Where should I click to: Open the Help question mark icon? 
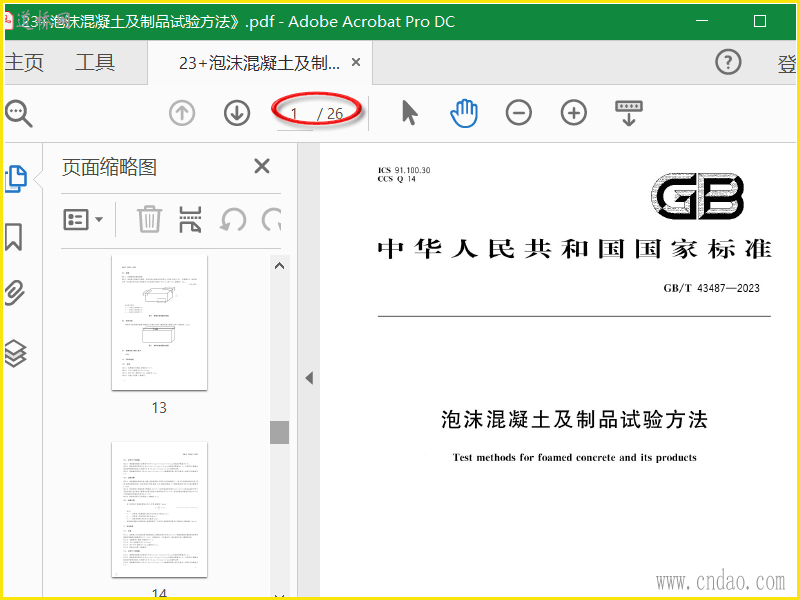click(x=728, y=62)
